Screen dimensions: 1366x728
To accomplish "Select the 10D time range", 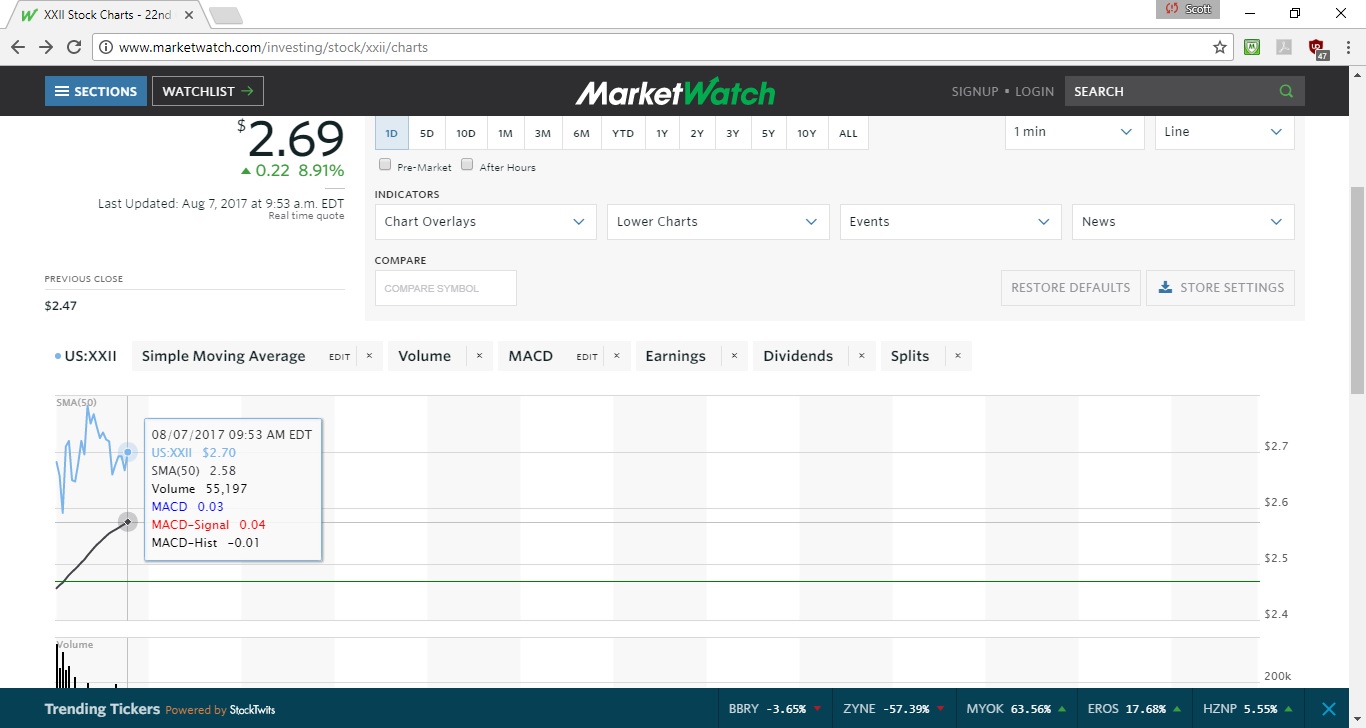I will (x=466, y=133).
